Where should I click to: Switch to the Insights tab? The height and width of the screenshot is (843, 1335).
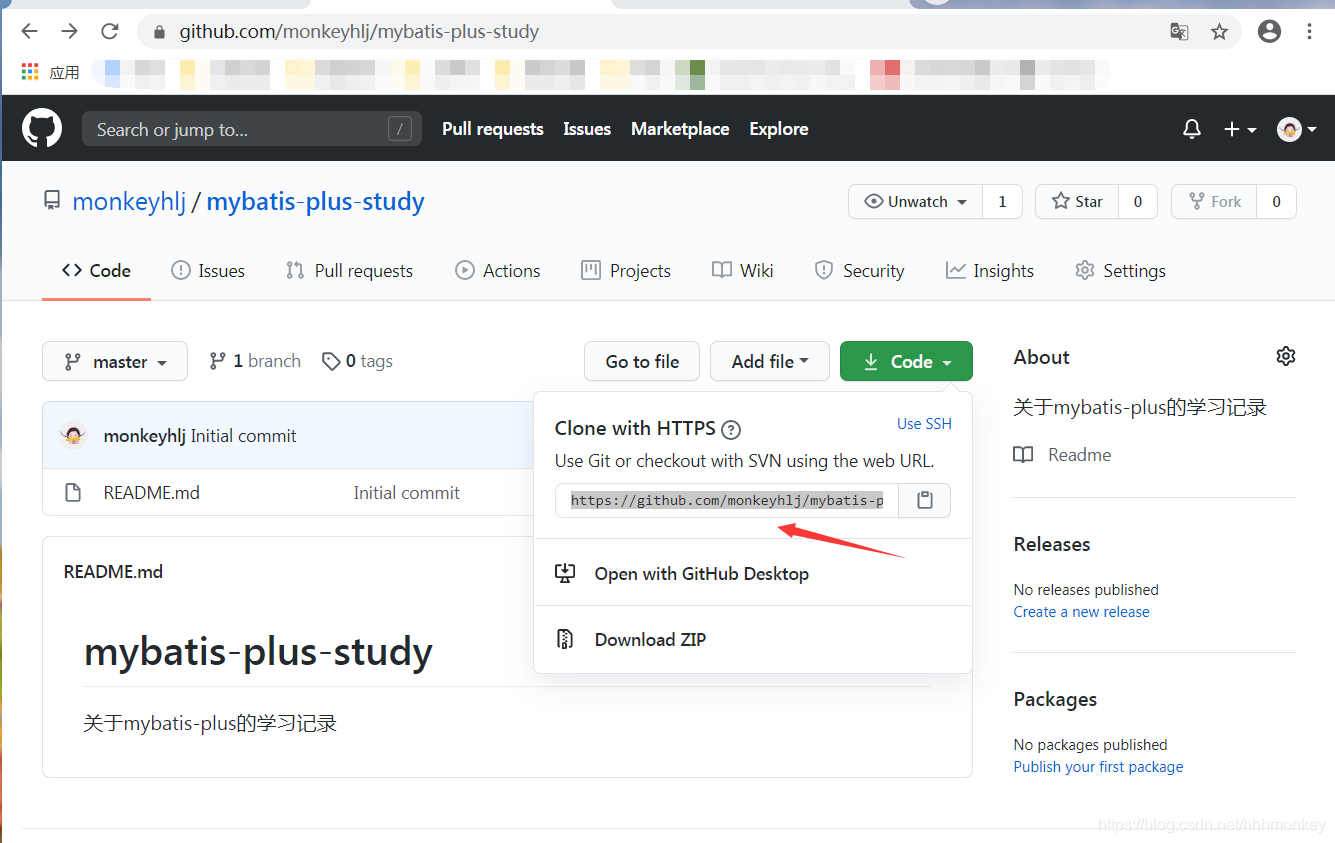tap(990, 271)
